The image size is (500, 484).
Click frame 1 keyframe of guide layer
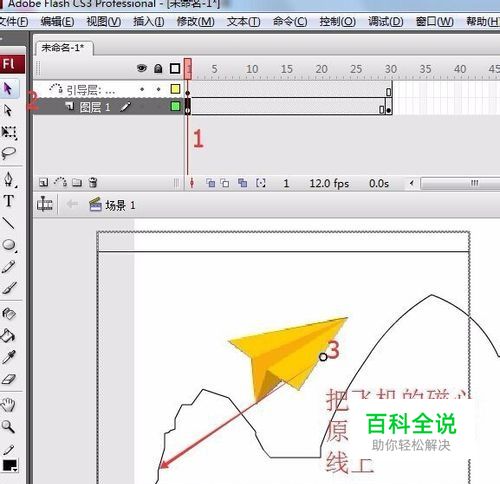click(188, 89)
